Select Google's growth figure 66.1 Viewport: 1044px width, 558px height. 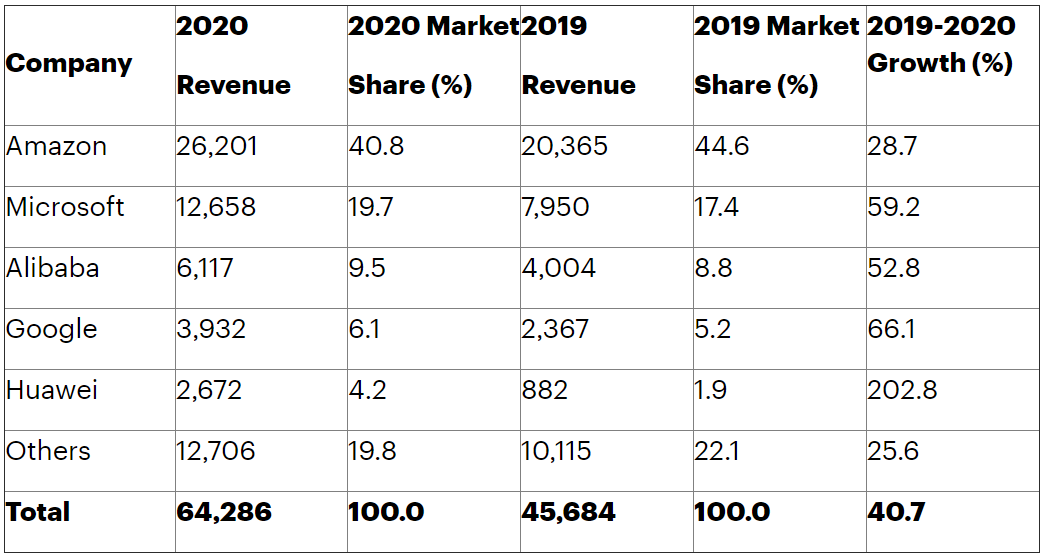[891, 329]
